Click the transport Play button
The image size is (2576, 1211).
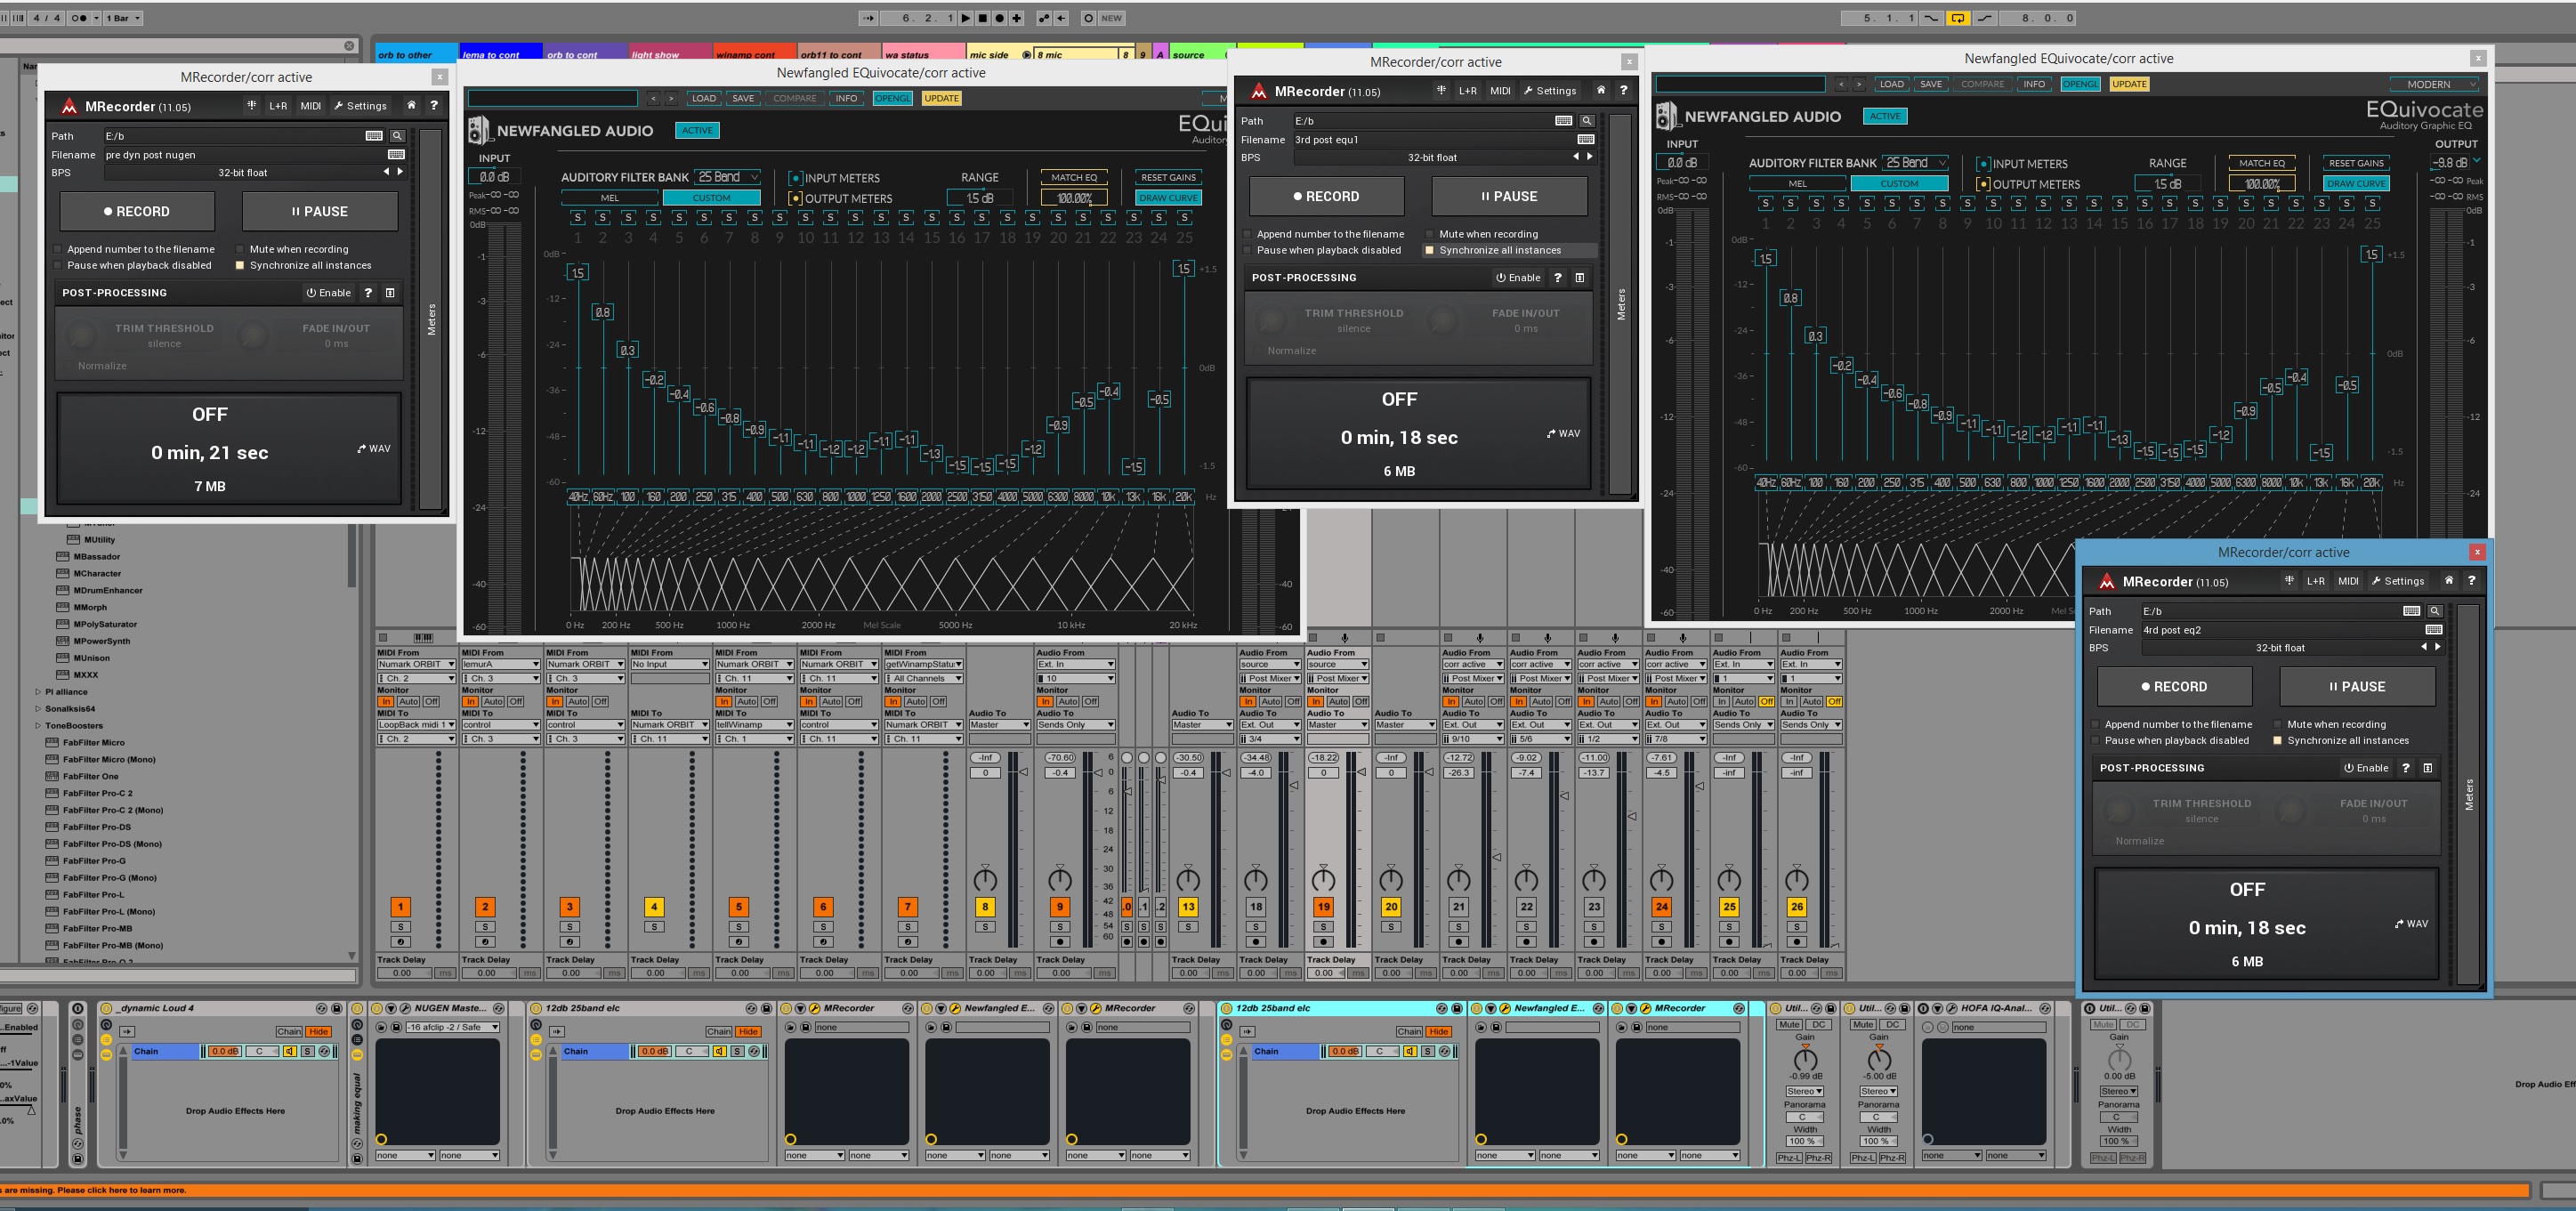[965, 18]
